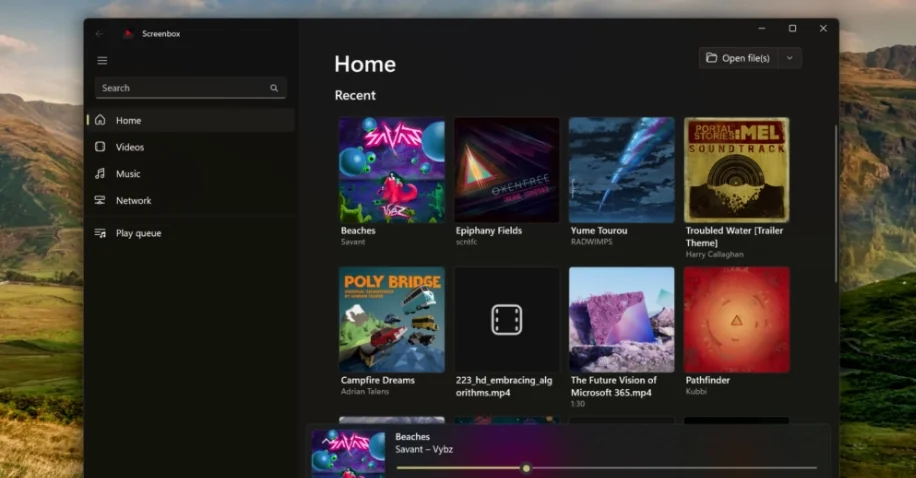Click the Adrian Talens artist label
This screenshot has width=916, height=478.
click(365, 392)
